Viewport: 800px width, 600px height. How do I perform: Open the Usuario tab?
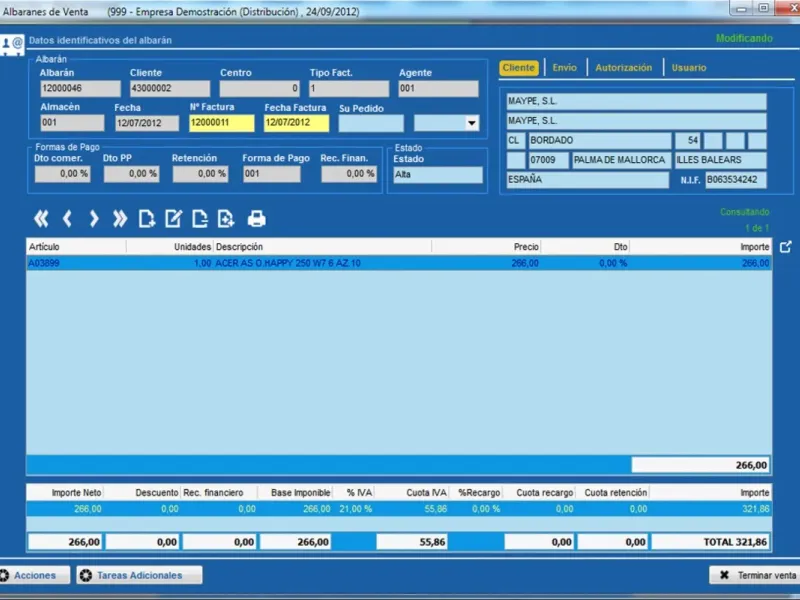[689, 68]
